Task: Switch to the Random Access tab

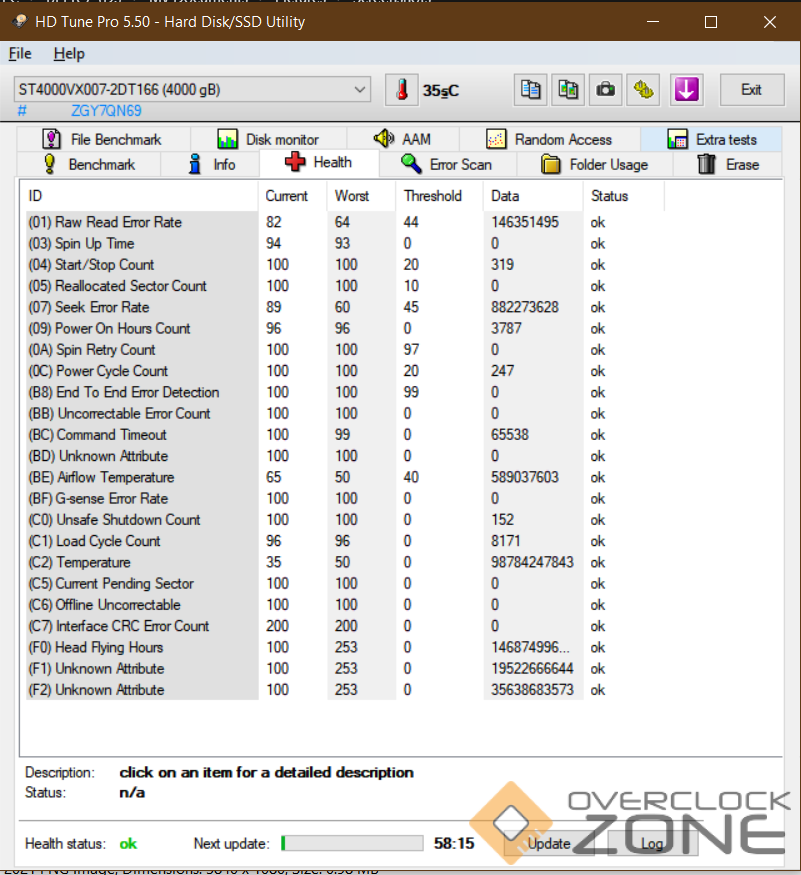Action: (550, 139)
